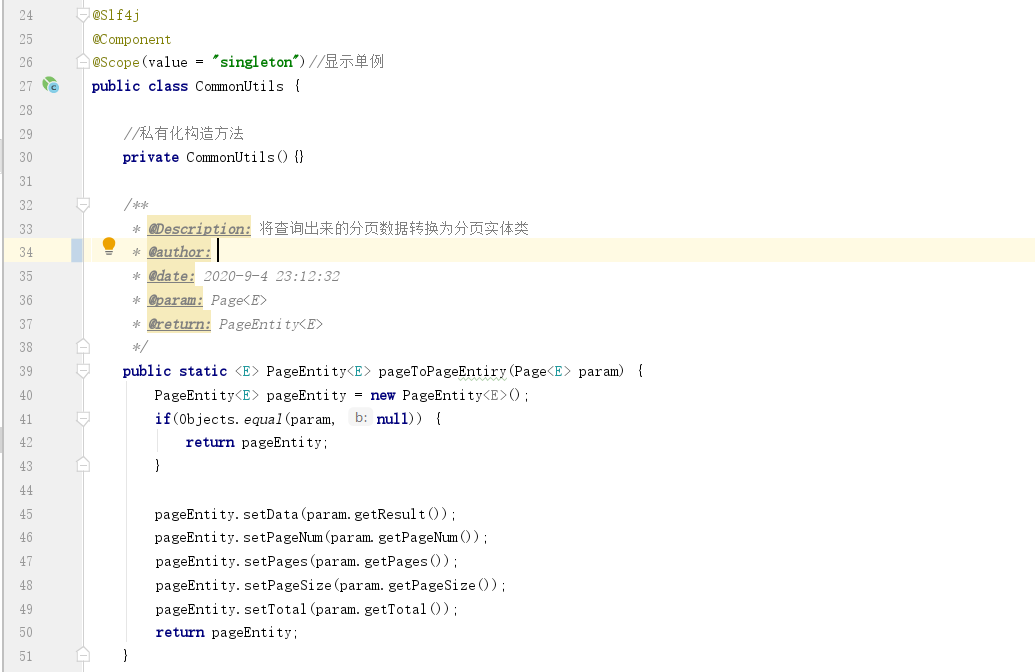The height and width of the screenshot is (672, 1035).
Task: Click line number 27 in the gutter
Action: [x=26, y=86]
